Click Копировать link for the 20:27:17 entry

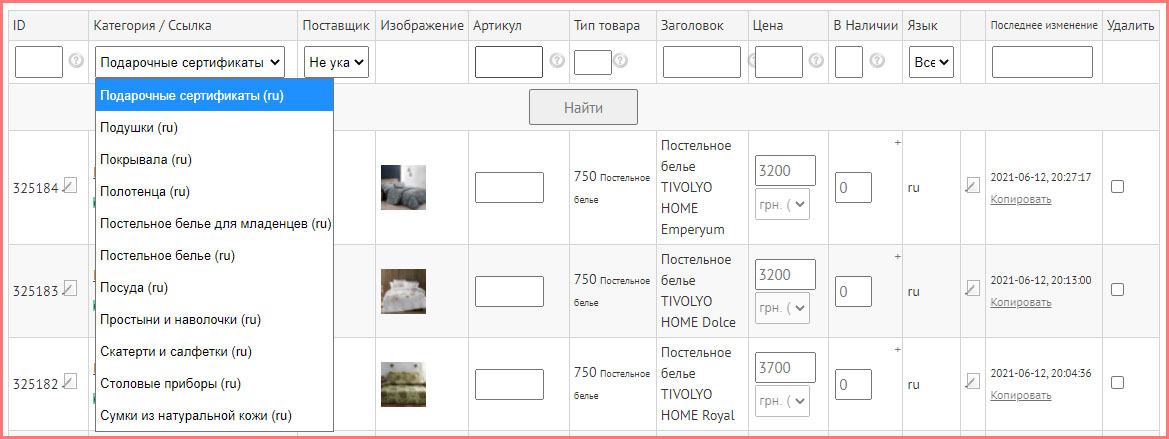click(1021, 199)
